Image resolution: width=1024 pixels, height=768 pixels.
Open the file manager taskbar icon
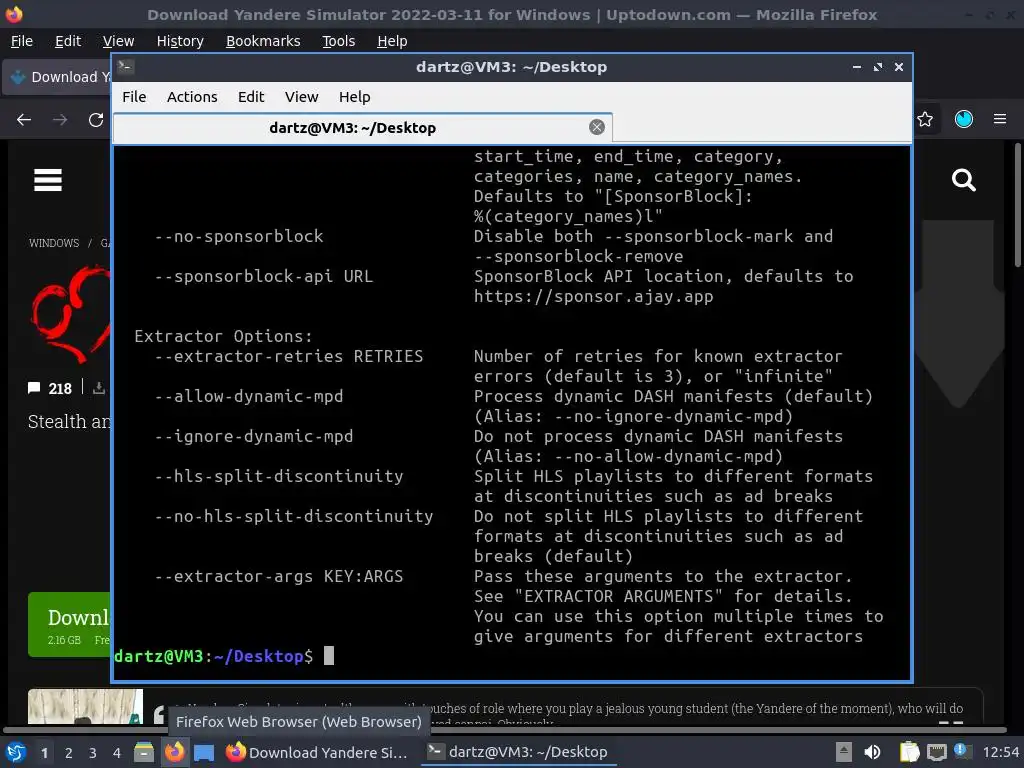pyautogui.click(x=144, y=752)
